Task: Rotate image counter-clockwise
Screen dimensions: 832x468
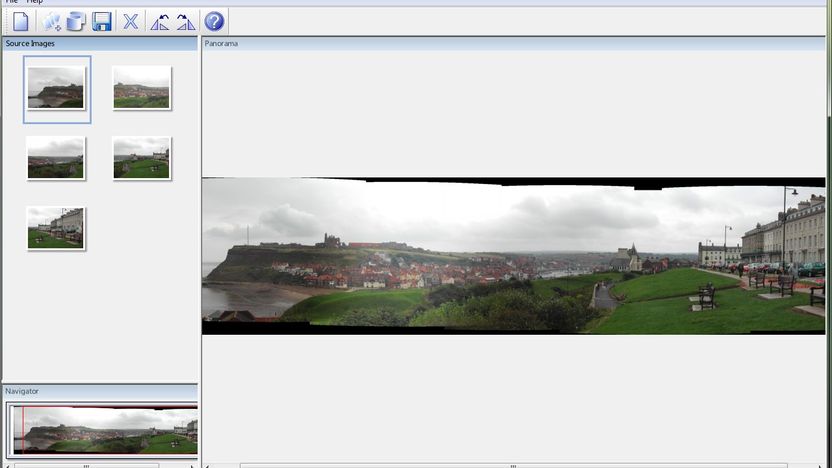Action: [x=160, y=22]
